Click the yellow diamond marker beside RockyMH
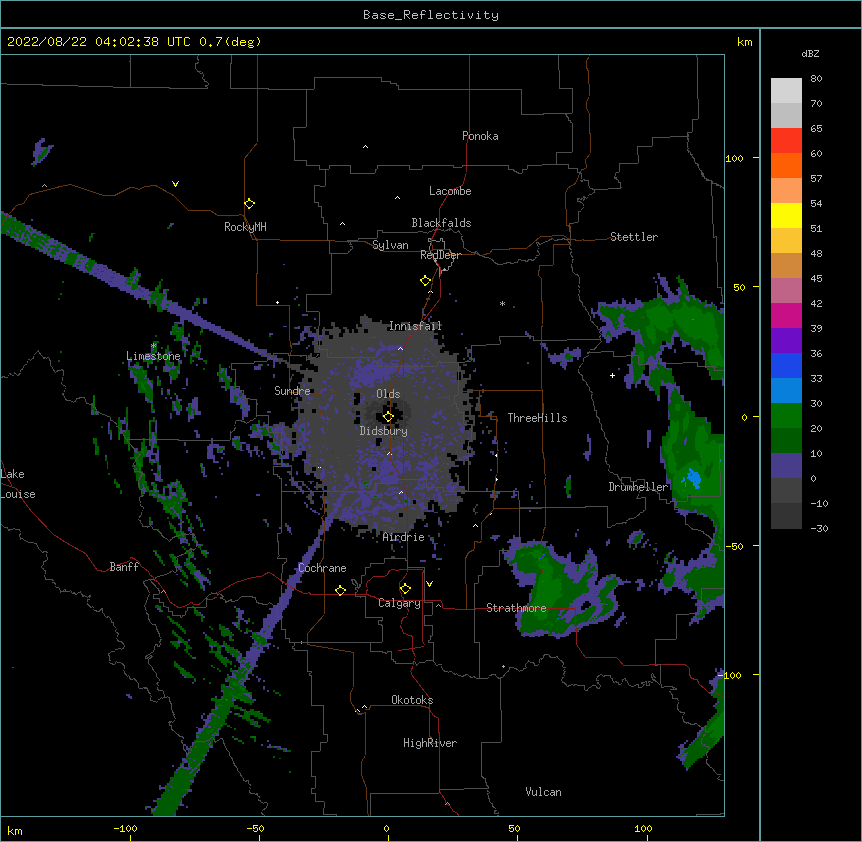The width and height of the screenshot is (862, 842). click(x=250, y=204)
